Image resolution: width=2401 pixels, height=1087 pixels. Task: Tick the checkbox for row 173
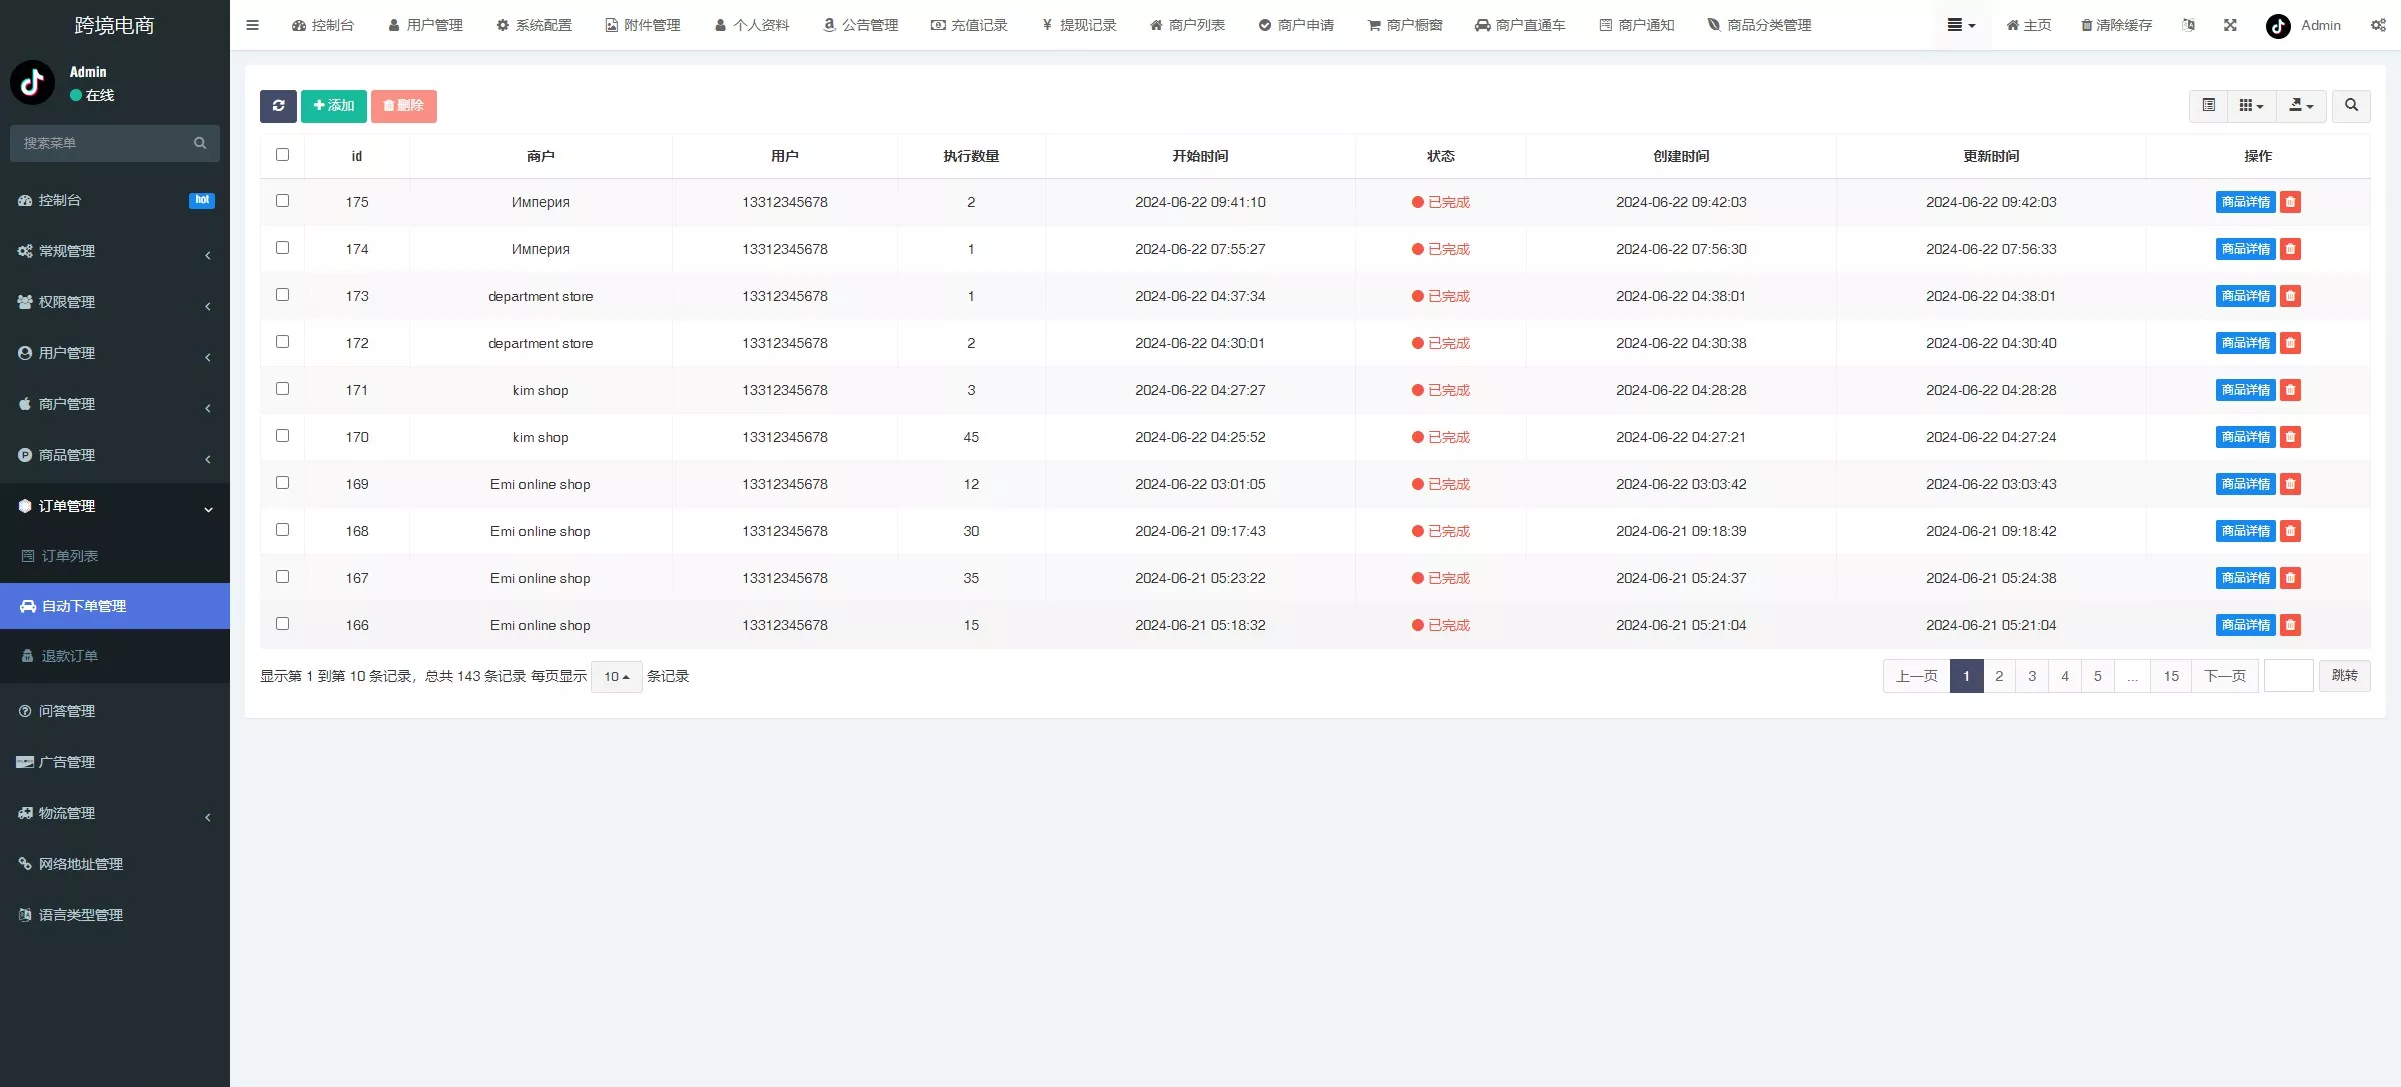pos(282,295)
